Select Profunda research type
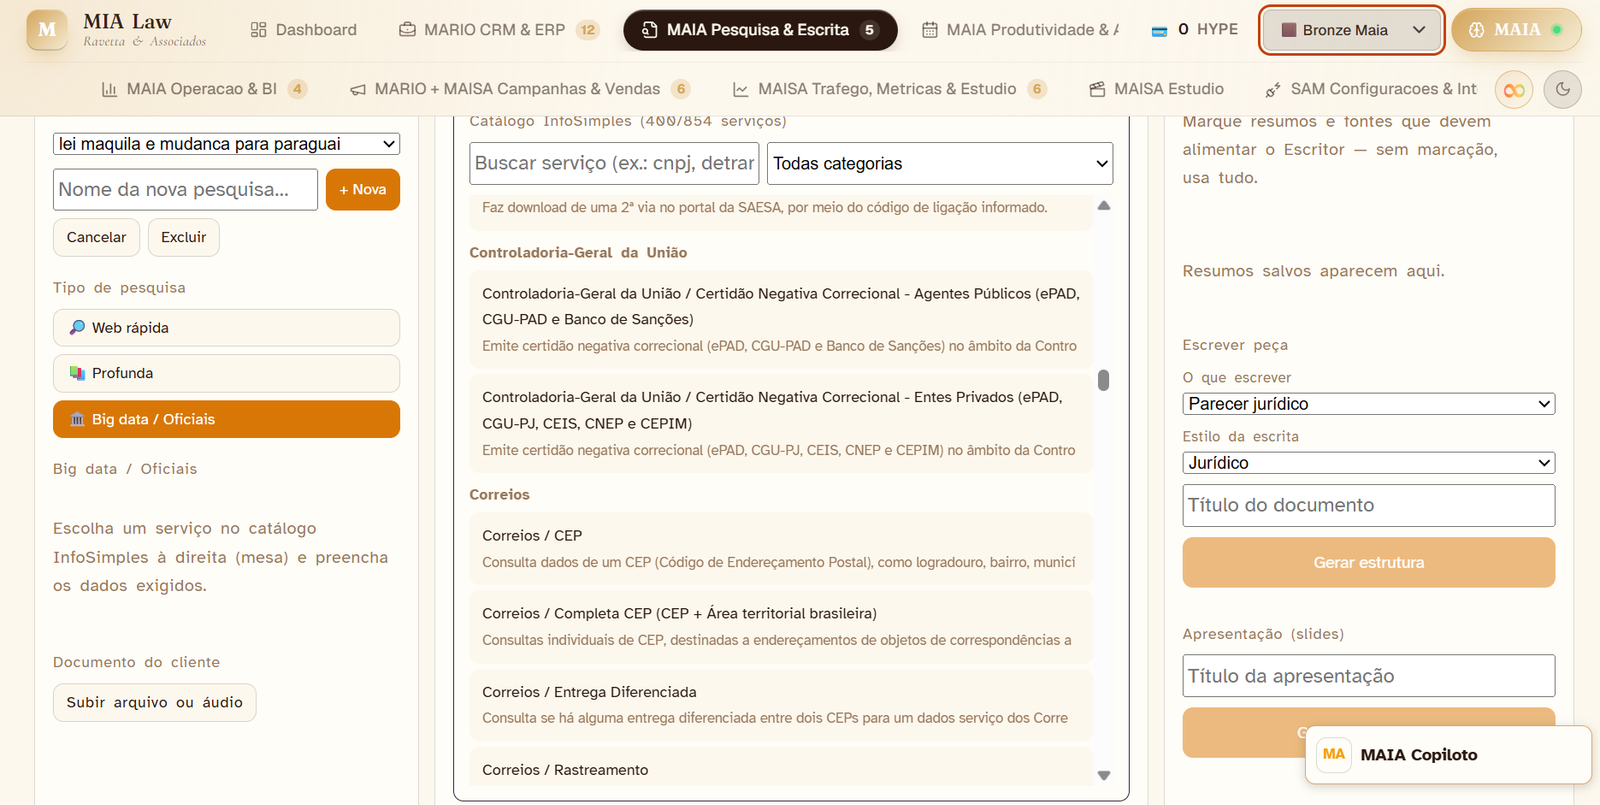Viewport: 1600px width, 805px height. pyautogui.click(x=226, y=373)
